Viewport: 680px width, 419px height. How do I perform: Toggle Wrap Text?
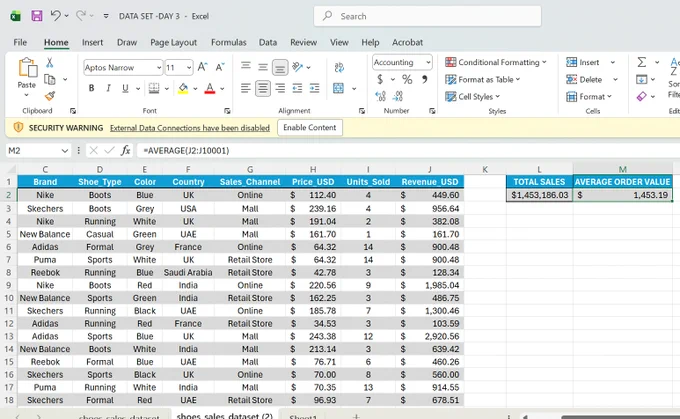tap(339, 67)
